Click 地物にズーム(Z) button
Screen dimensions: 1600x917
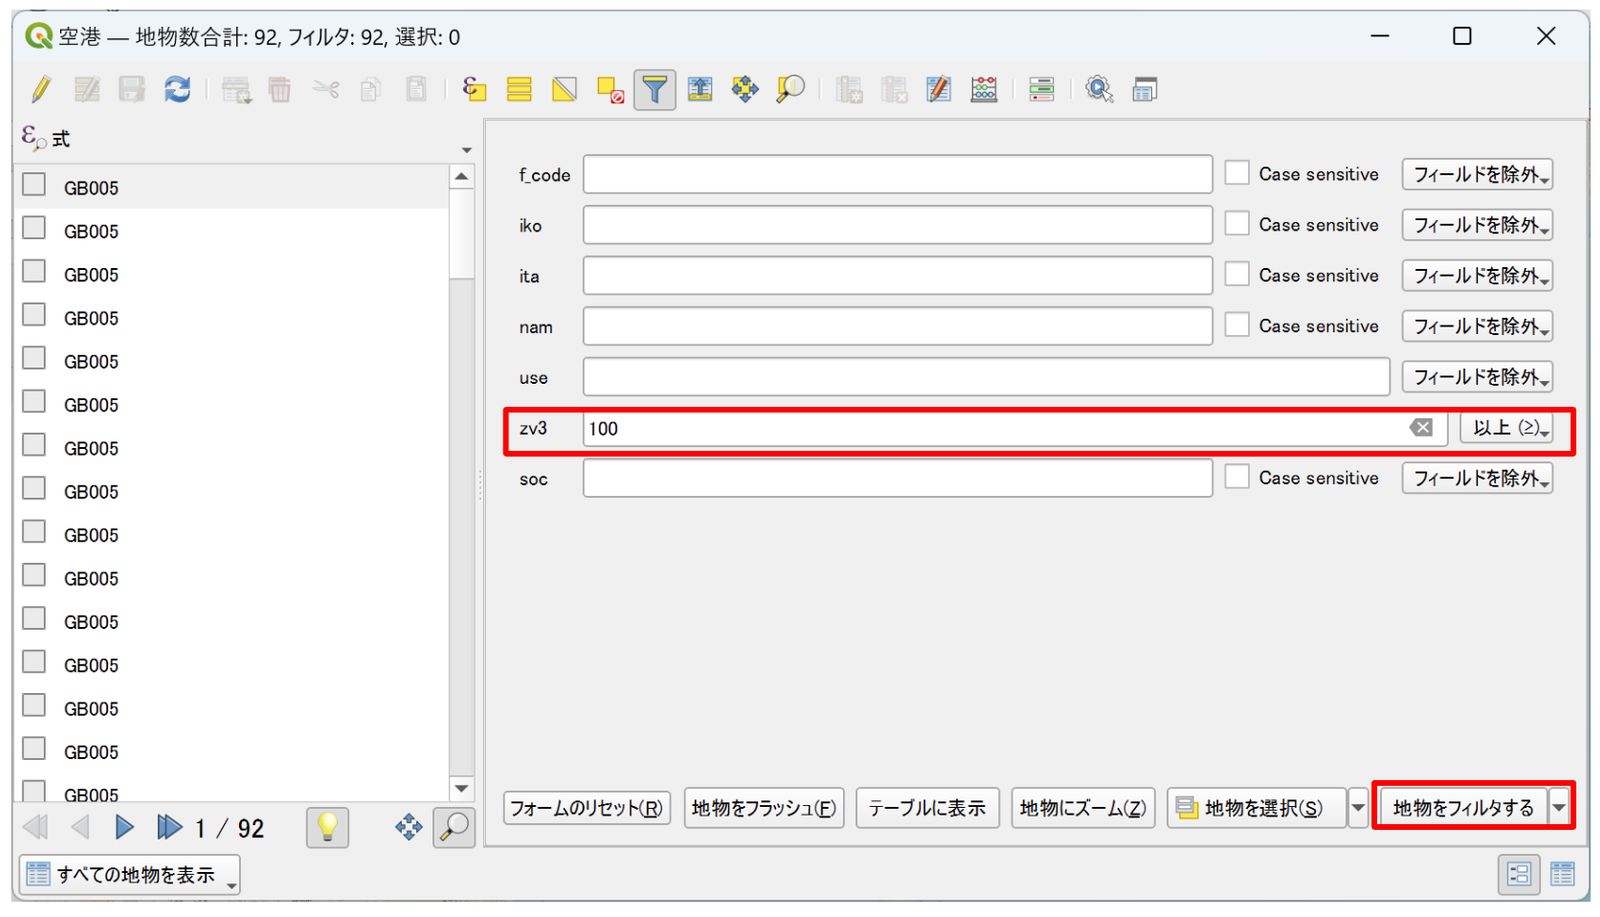click(1083, 808)
